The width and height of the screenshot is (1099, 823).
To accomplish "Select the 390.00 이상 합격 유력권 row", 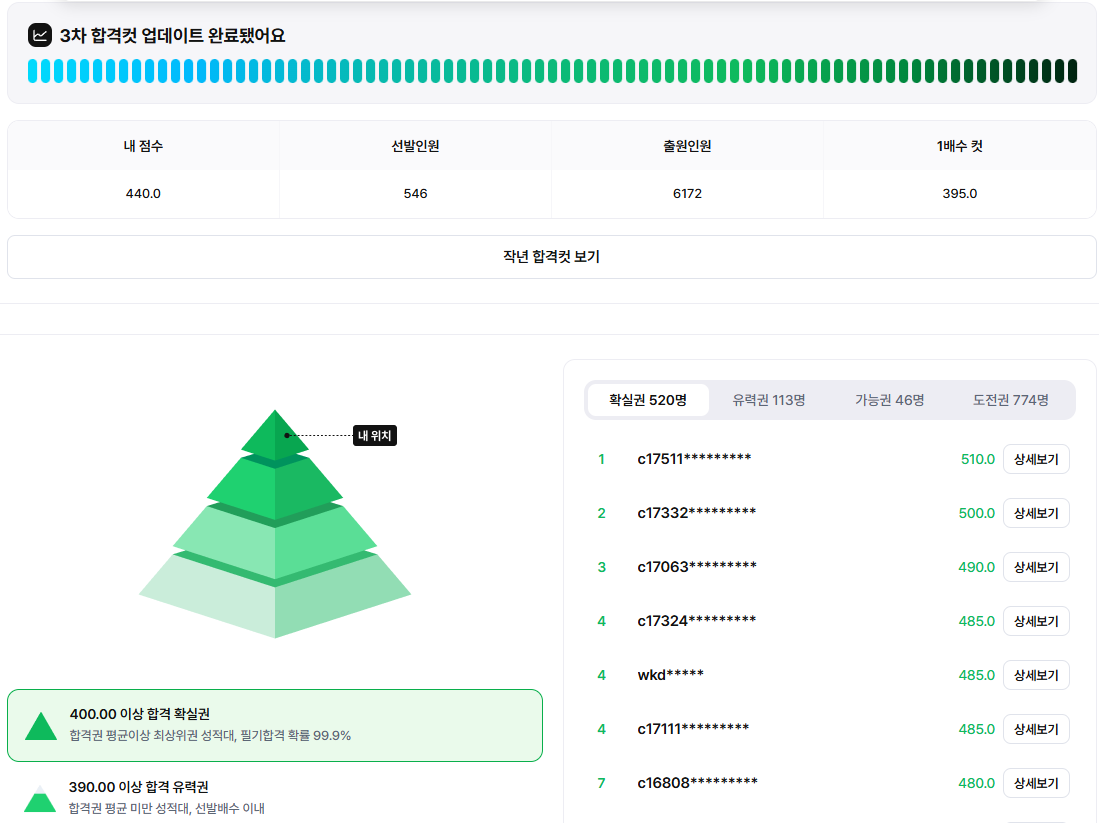I will [x=275, y=798].
